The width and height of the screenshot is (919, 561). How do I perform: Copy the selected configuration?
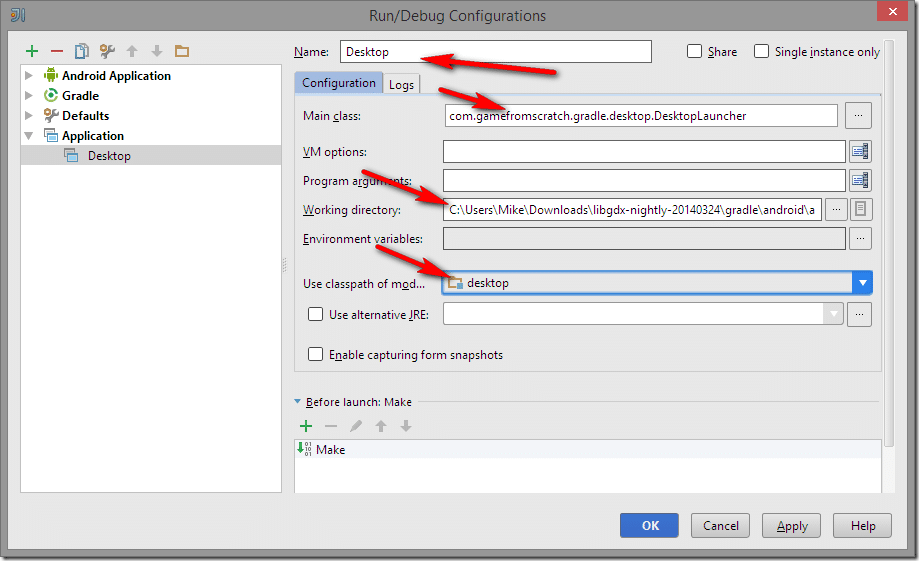81,52
